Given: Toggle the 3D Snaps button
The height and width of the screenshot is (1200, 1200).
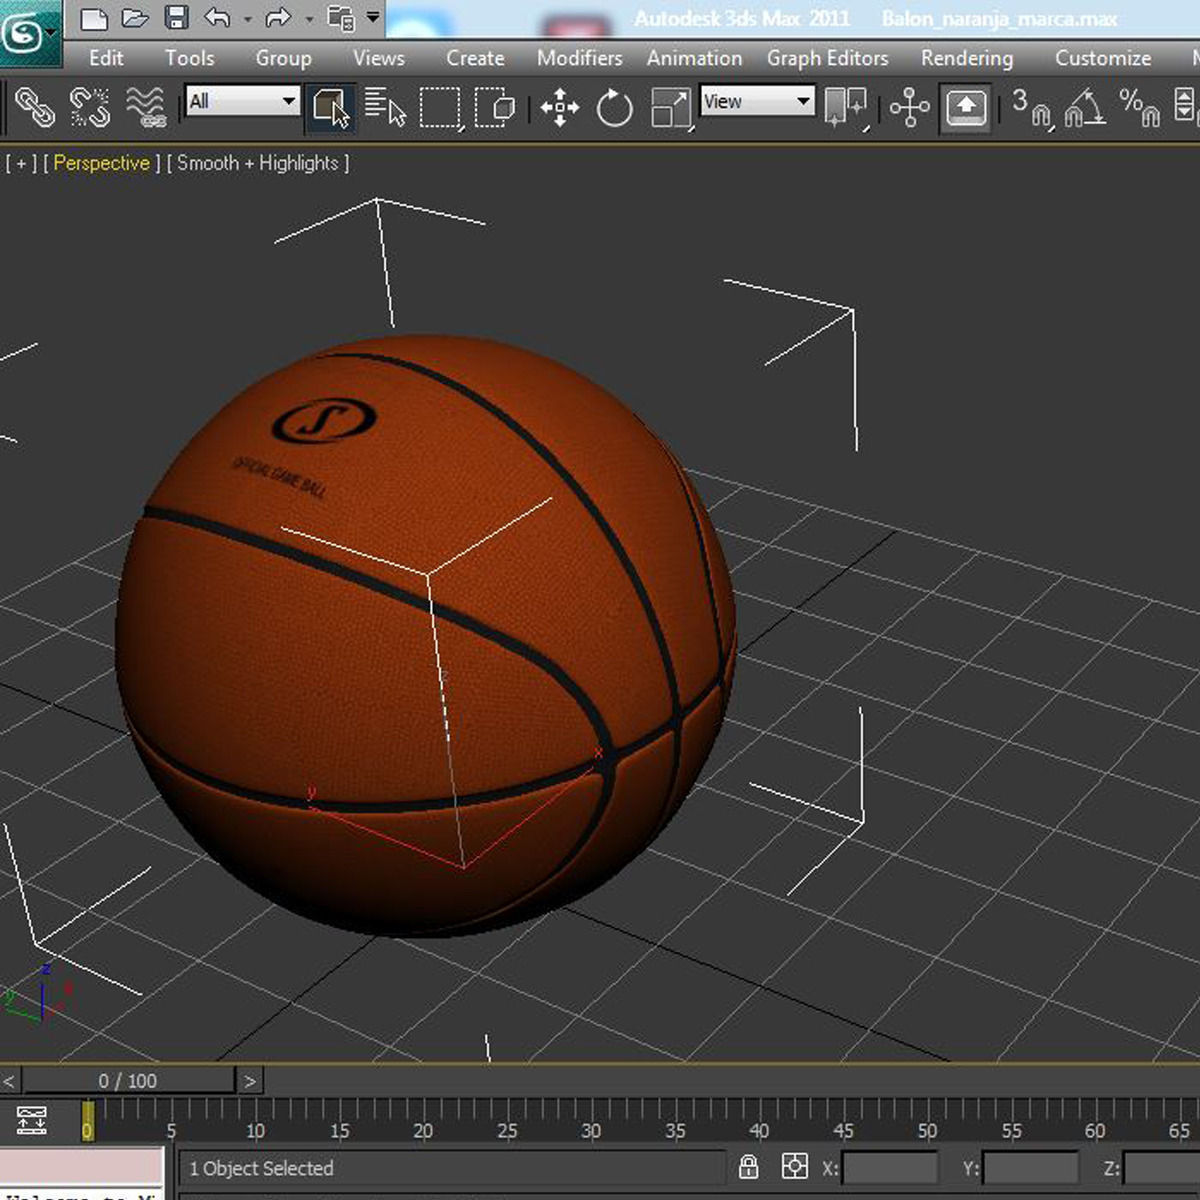Looking at the screenshot, I should [1031, 107].
